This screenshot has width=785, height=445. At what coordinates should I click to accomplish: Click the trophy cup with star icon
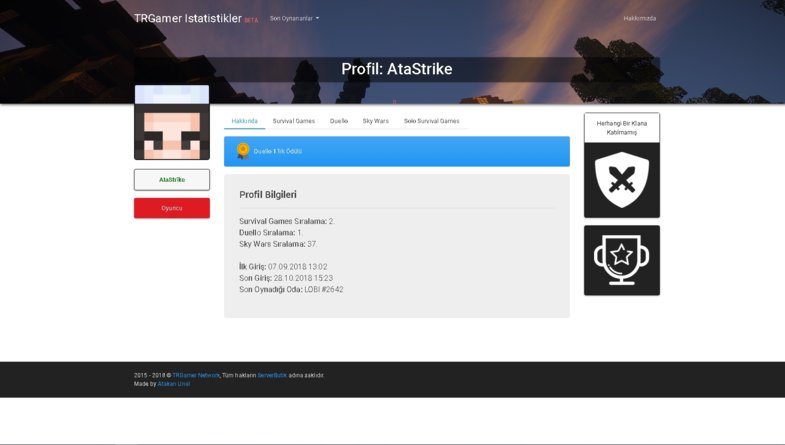[622, 260]
